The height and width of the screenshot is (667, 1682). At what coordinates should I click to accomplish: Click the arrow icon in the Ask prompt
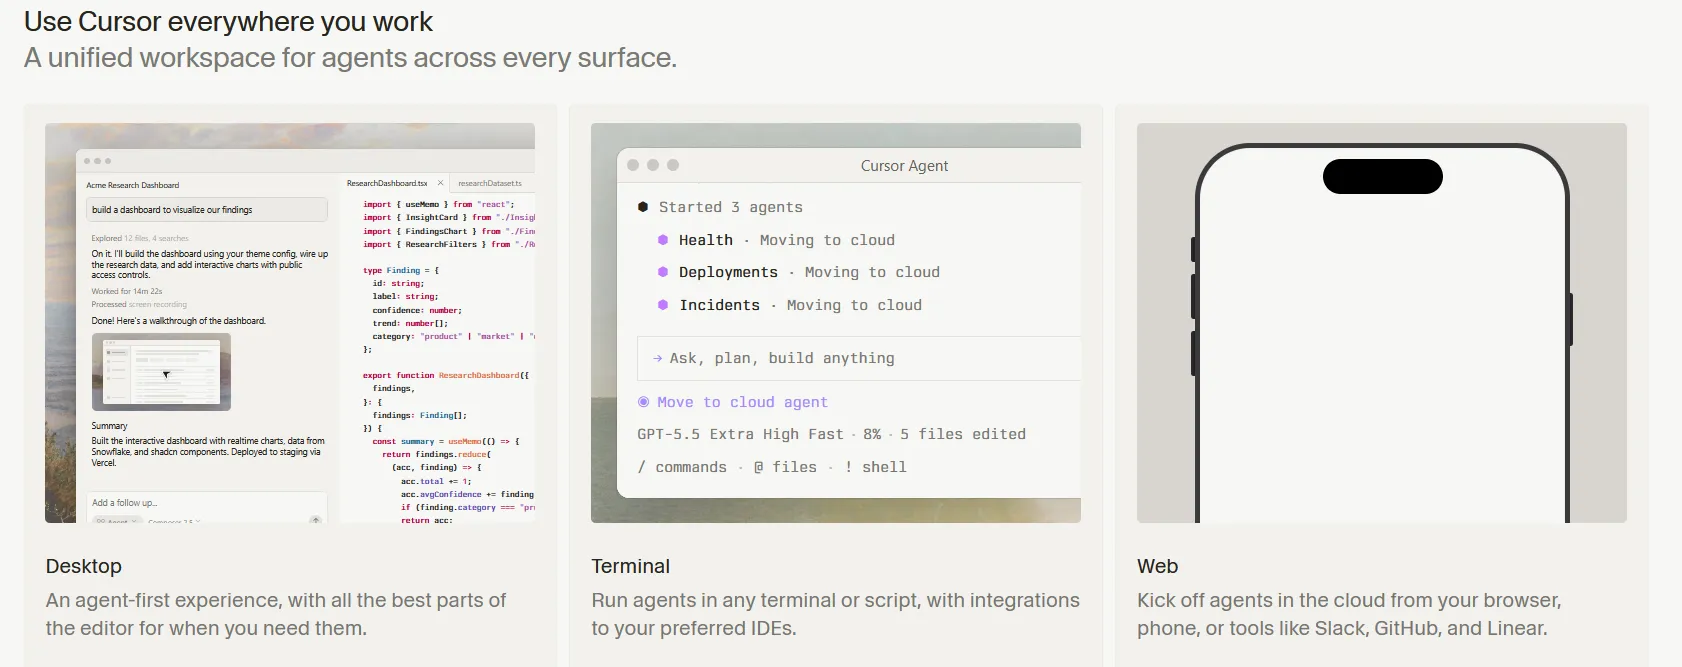tap(657, 358)
